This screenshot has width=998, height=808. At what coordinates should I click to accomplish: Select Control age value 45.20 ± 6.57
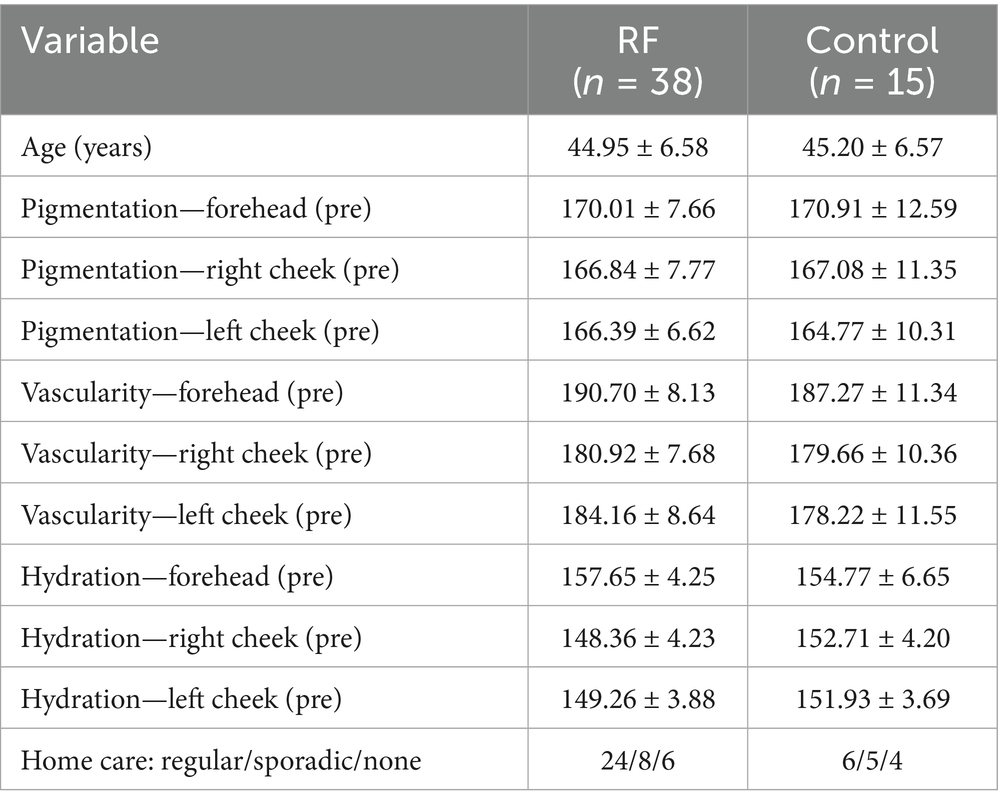point(872,148)
